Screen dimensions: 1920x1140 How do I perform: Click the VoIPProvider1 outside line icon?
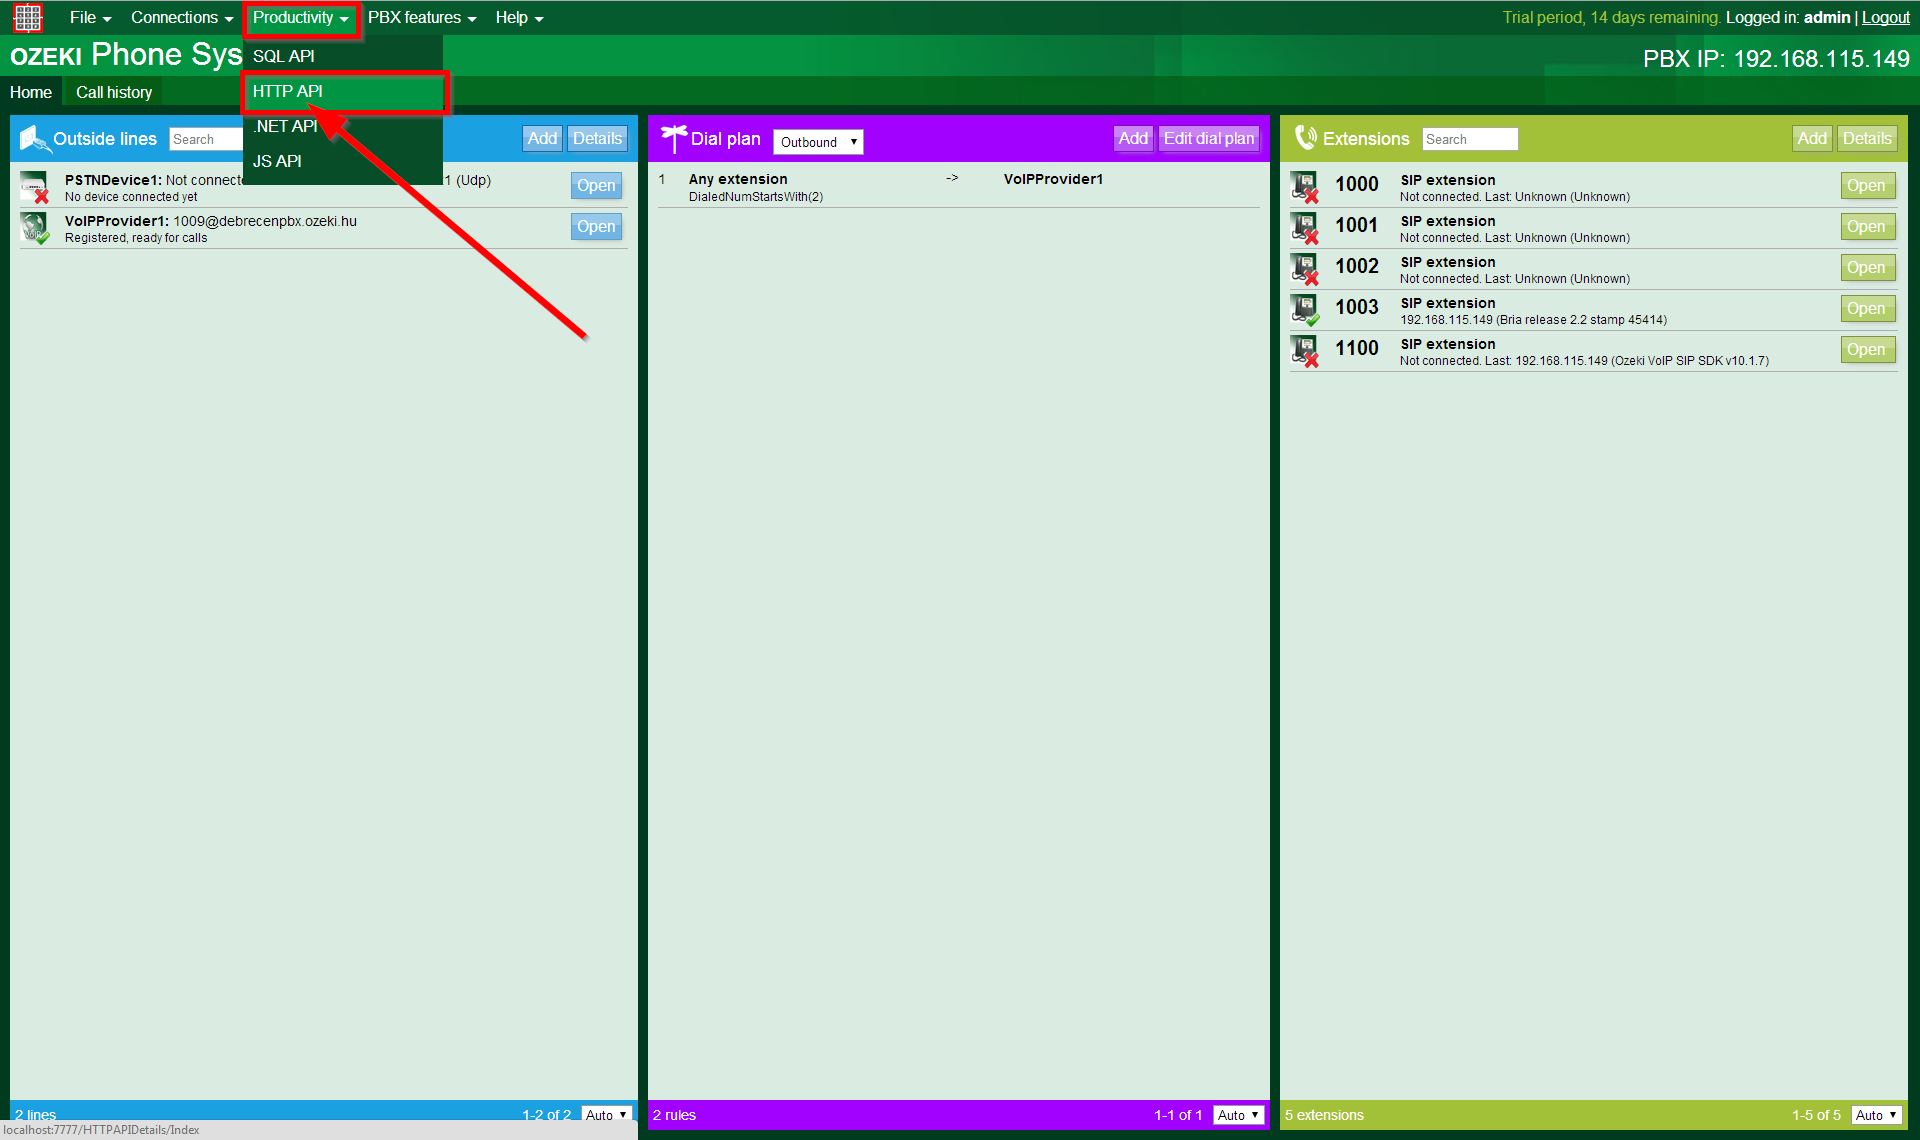37,228
